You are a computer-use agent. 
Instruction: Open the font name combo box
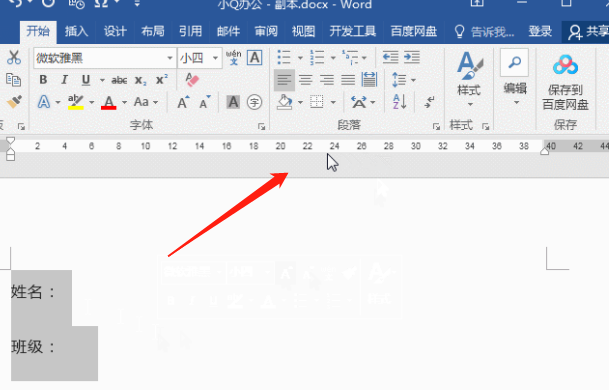105,58
